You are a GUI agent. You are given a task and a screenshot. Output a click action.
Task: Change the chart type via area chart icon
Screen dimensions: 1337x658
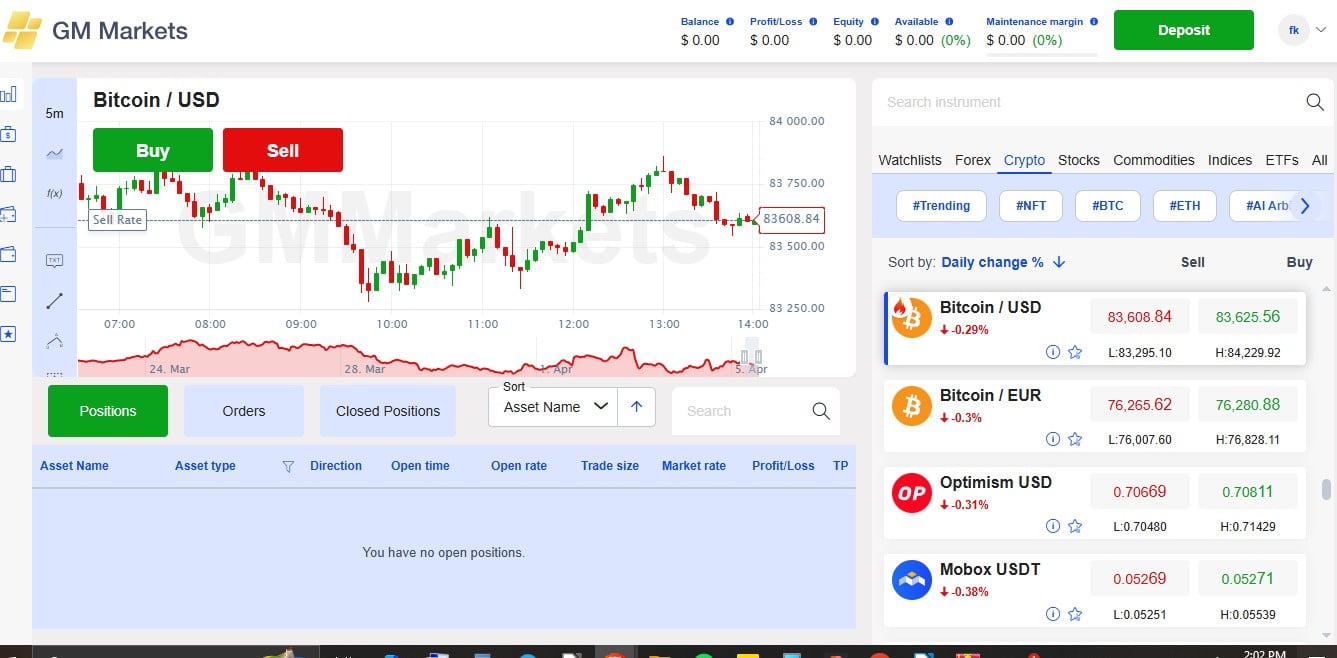[55, 153]
